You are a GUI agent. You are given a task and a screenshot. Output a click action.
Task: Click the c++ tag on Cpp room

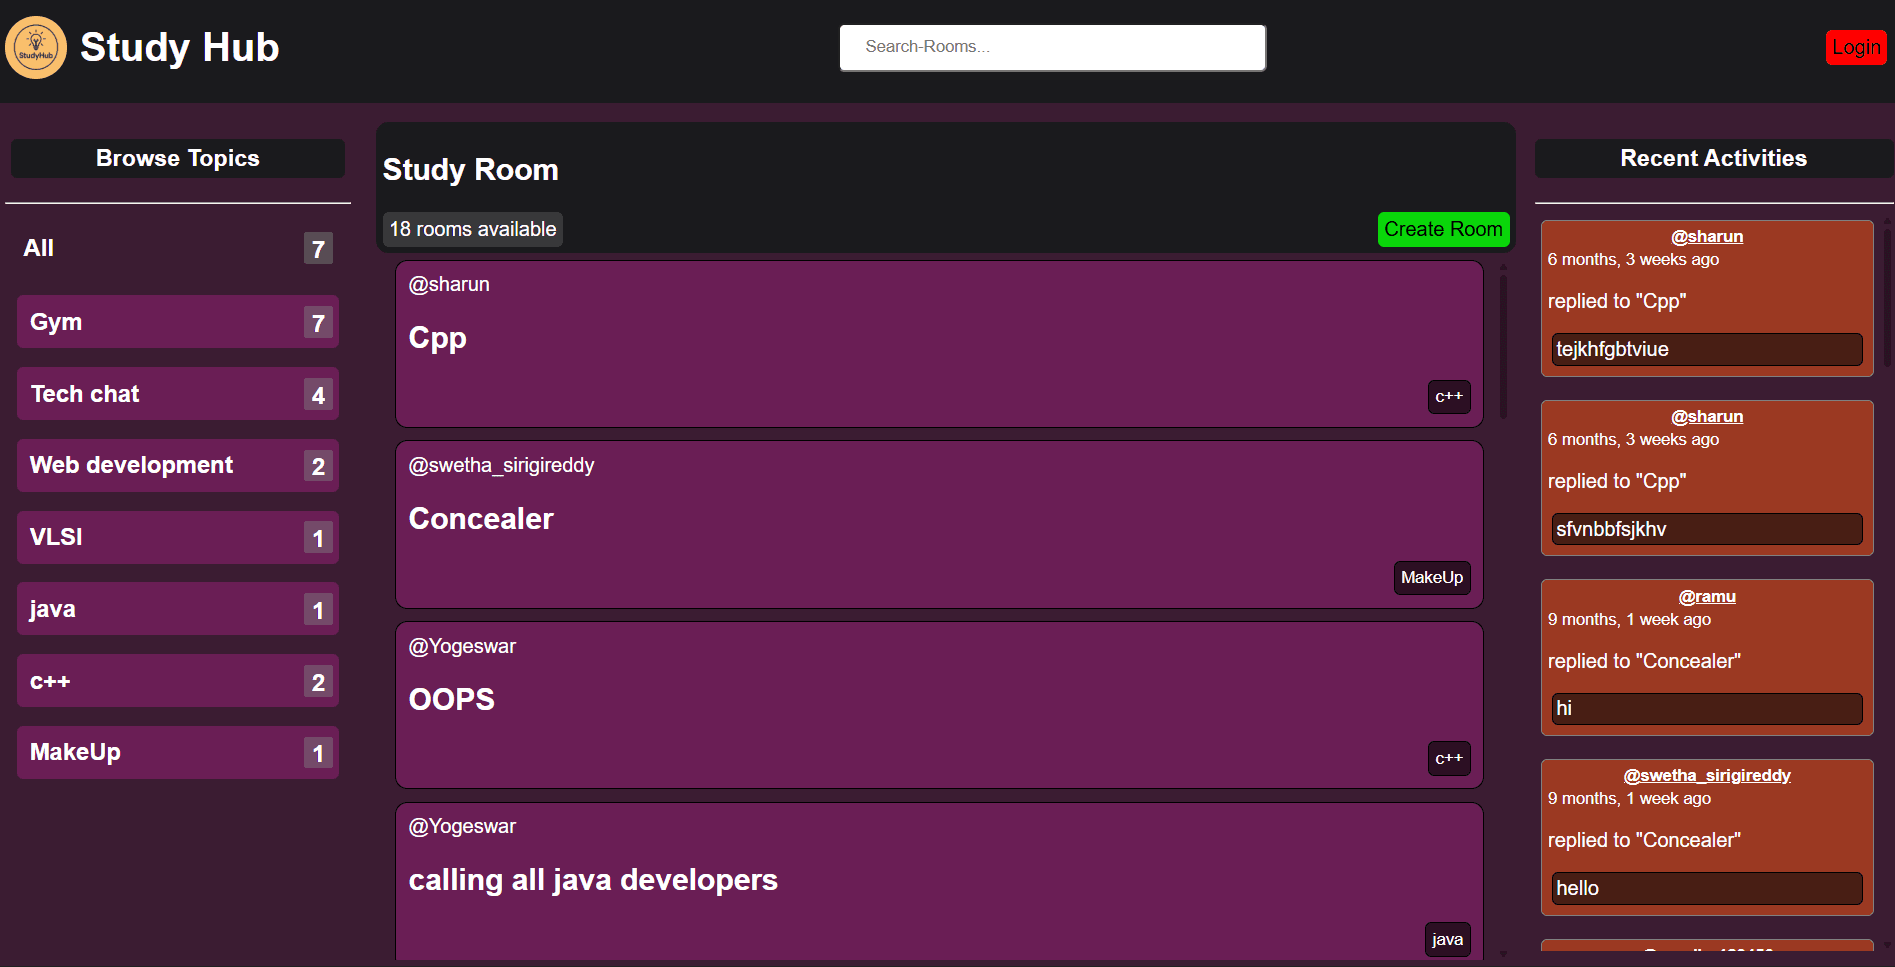point(1448,397)
